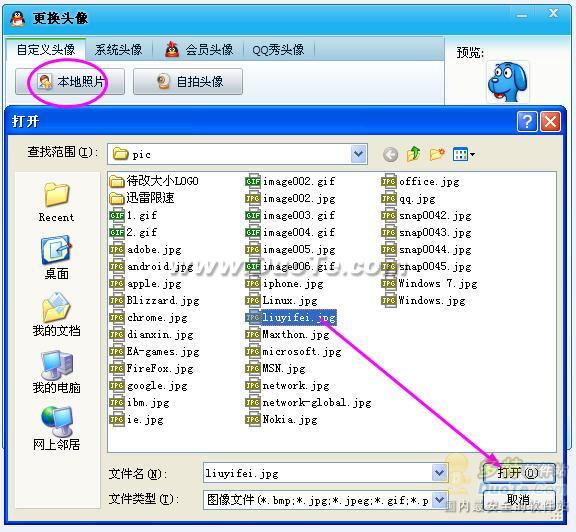Switch to the QQ秀头像 tab
The width and height of the screenshot is (576, 532).
tap(278, 50)
